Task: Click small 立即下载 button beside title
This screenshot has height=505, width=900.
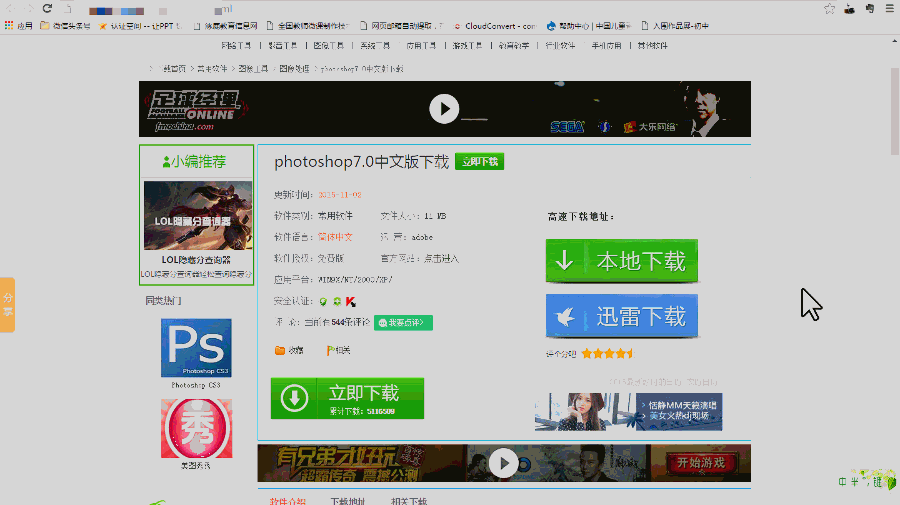Action: (x=479, y=162)
